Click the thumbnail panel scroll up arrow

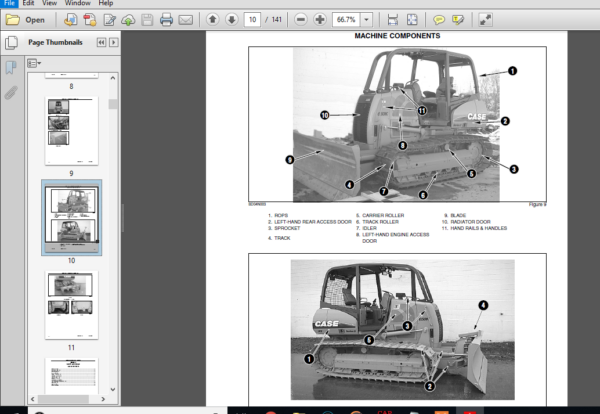[x=113, y=78]
